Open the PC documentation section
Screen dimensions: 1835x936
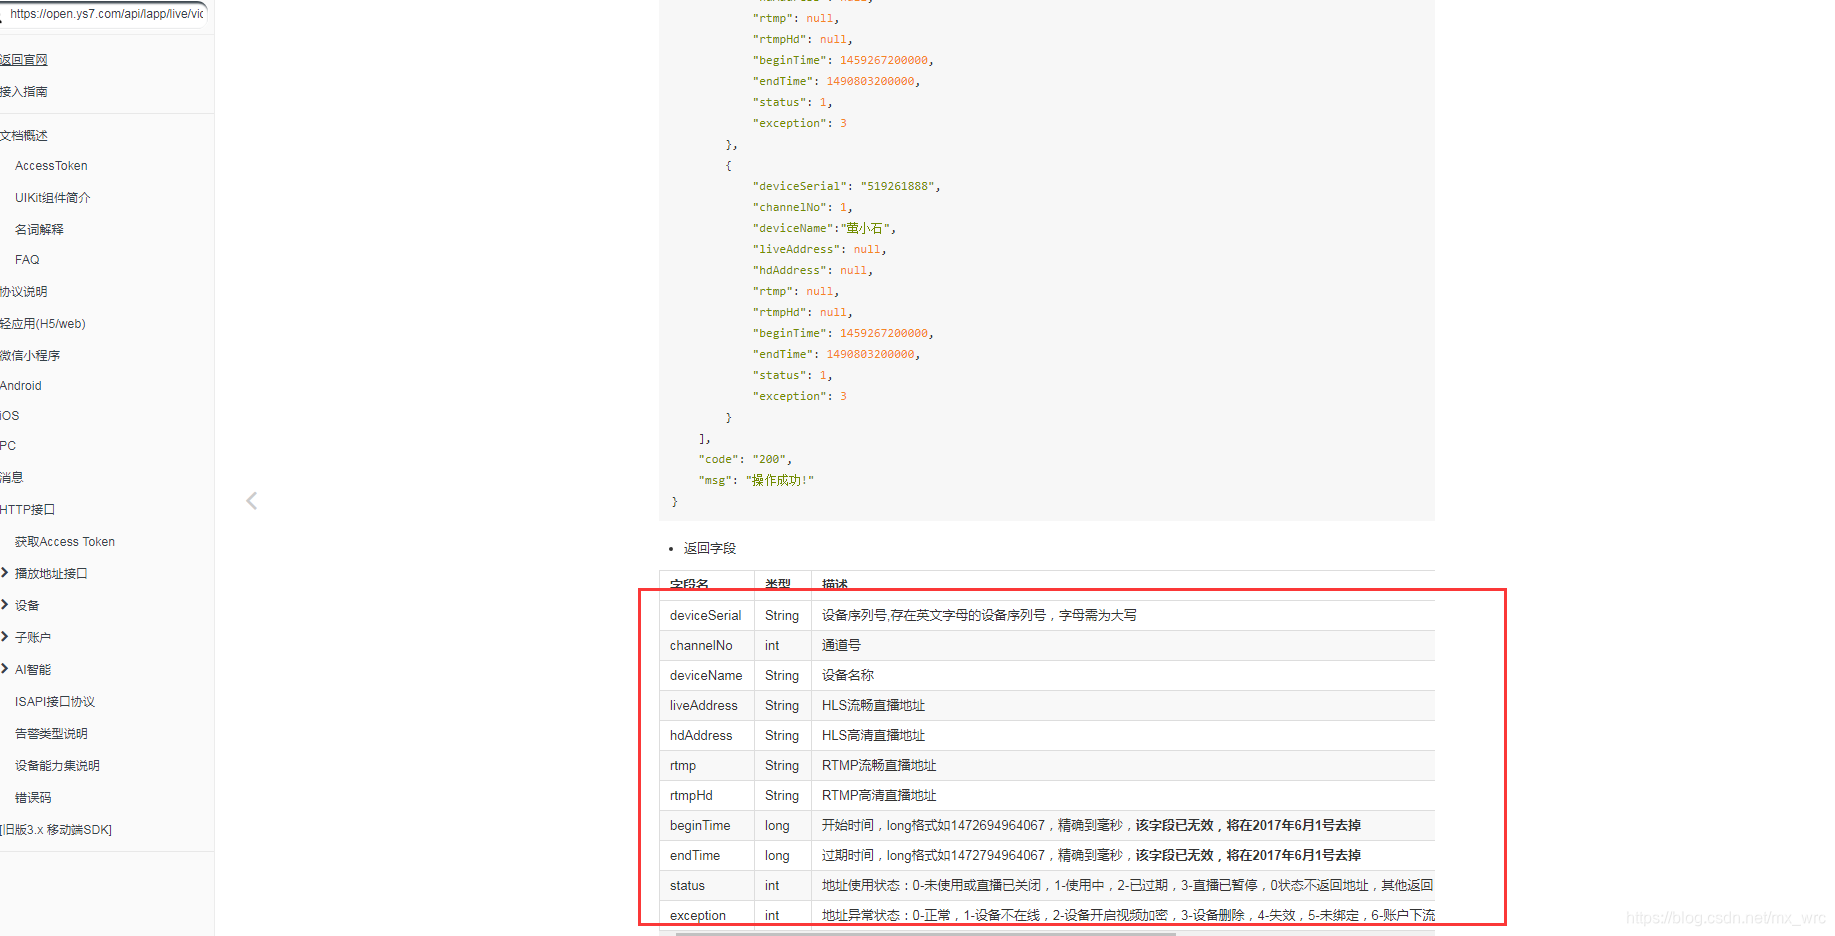[8, 445]
